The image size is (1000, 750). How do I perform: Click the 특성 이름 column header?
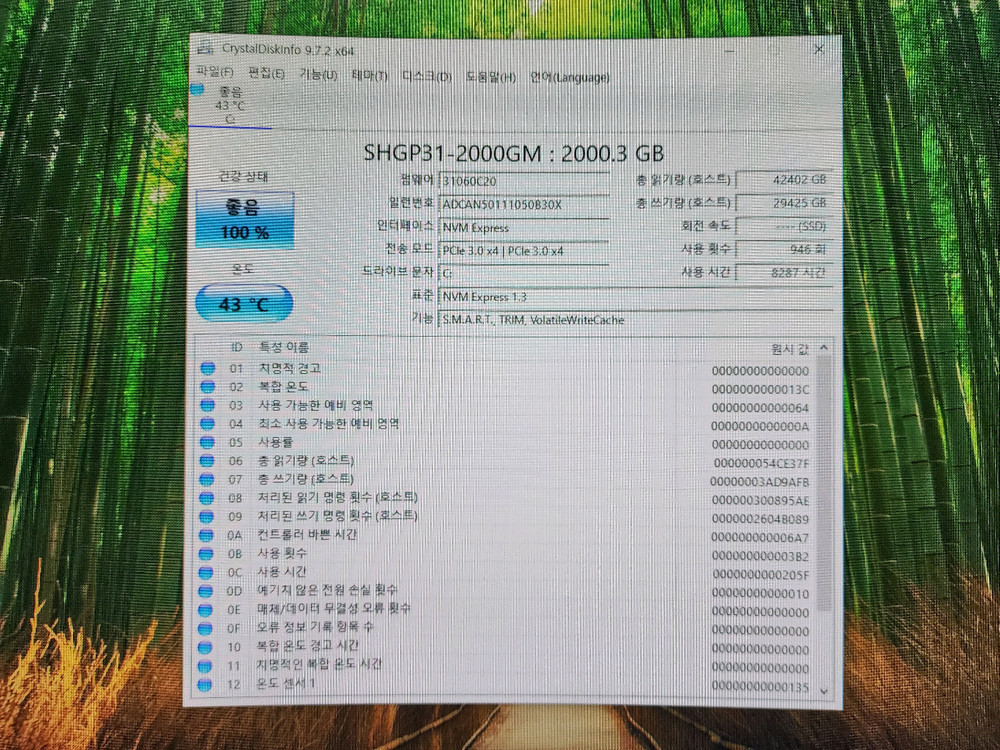click(283, 348)
